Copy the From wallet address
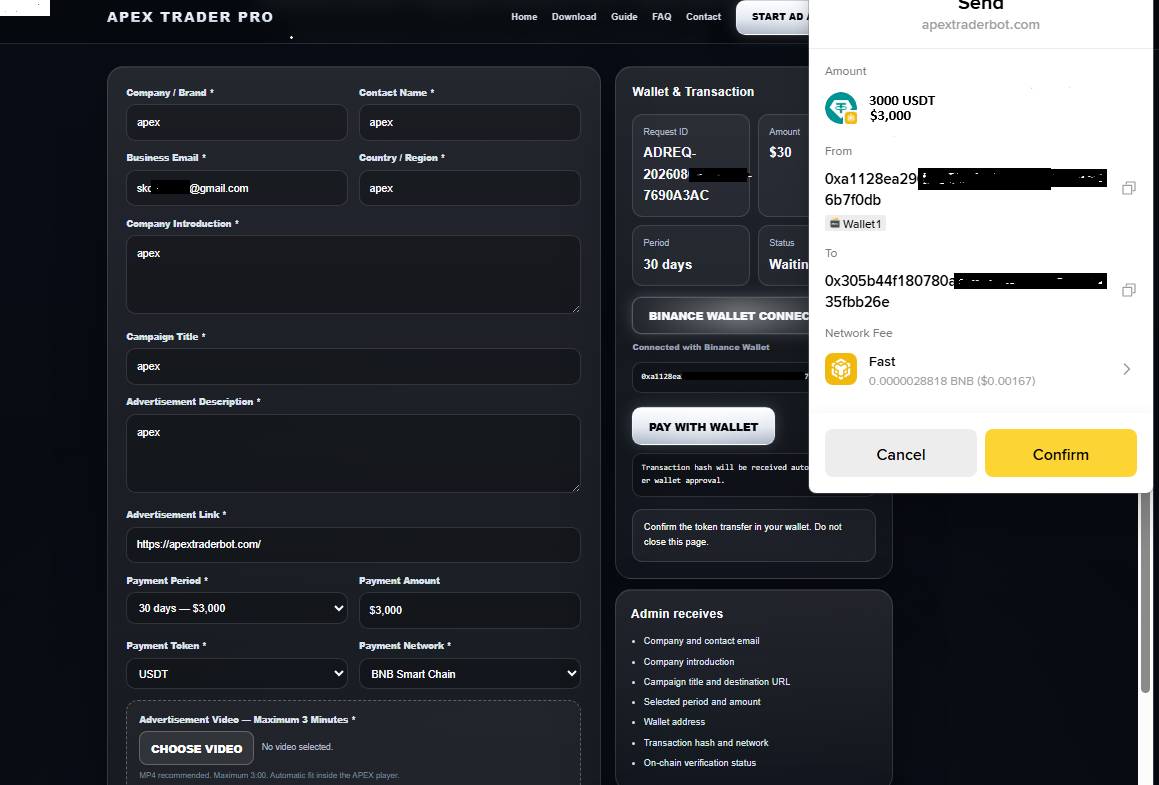 pos(1128,188)
